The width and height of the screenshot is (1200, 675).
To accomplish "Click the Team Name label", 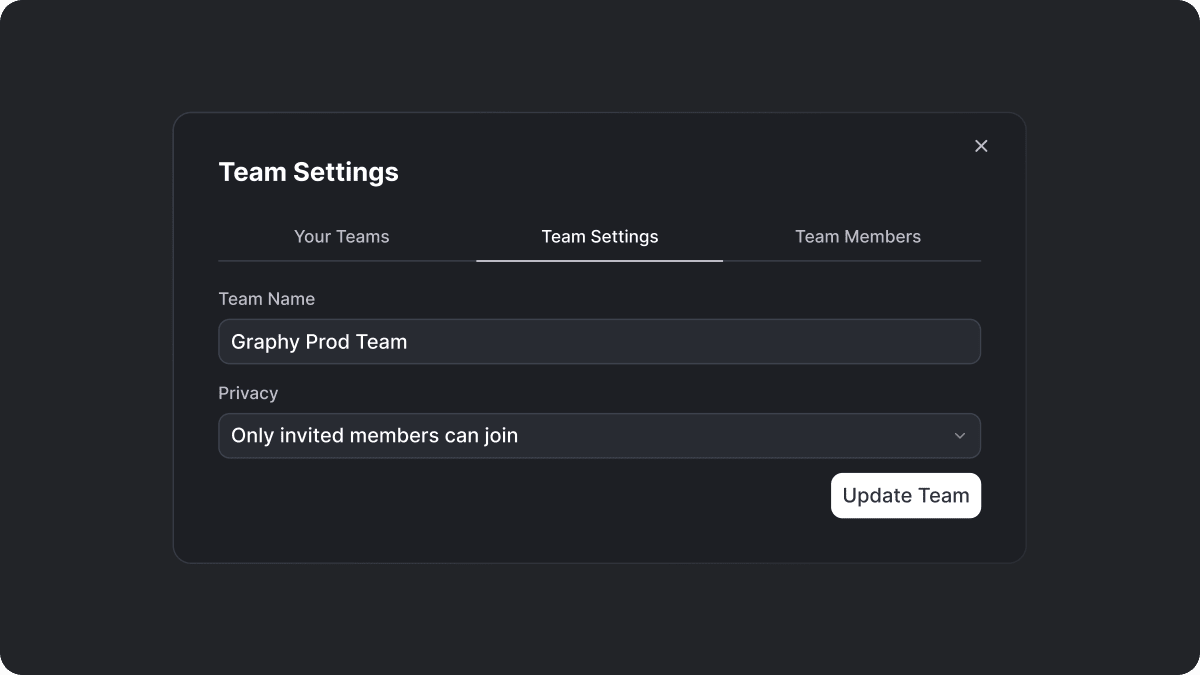I will 266,299.
